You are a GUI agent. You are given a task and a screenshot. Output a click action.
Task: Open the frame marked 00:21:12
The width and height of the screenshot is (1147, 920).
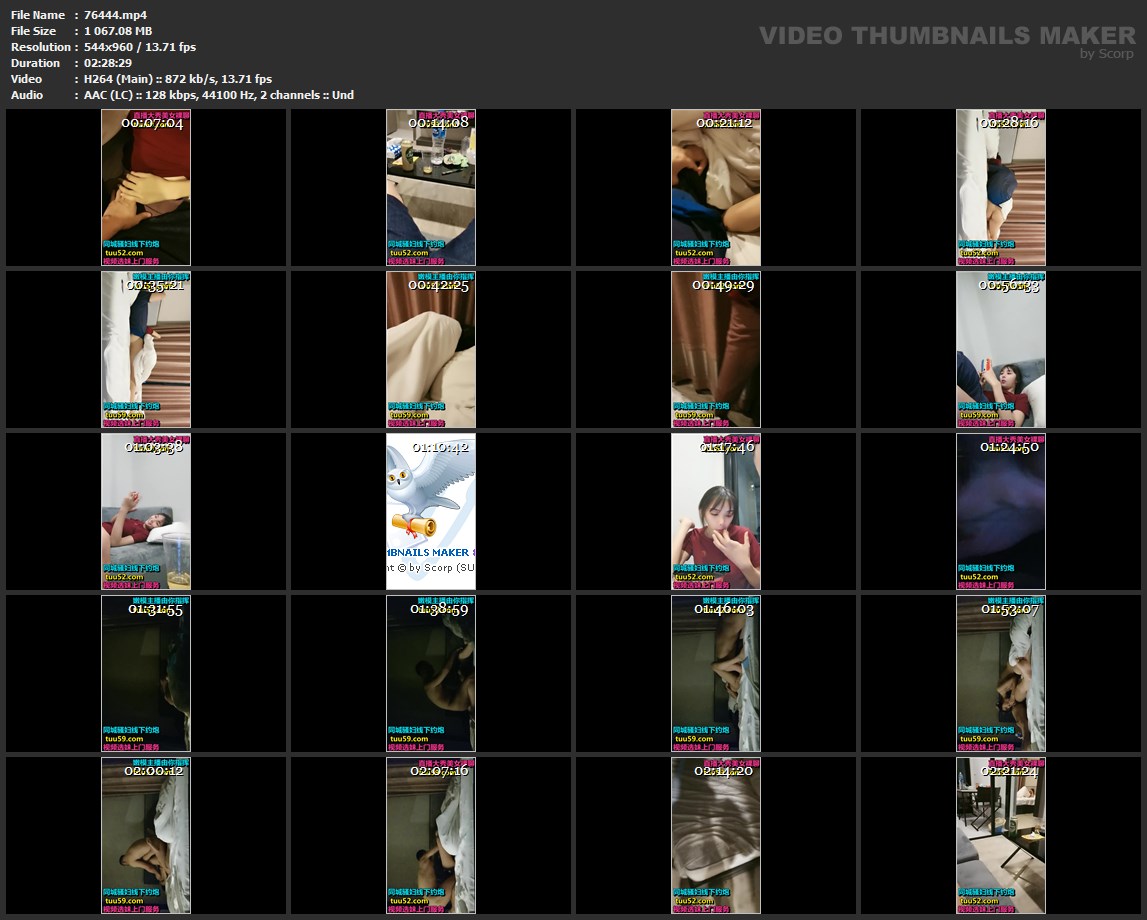coord(716,188)
